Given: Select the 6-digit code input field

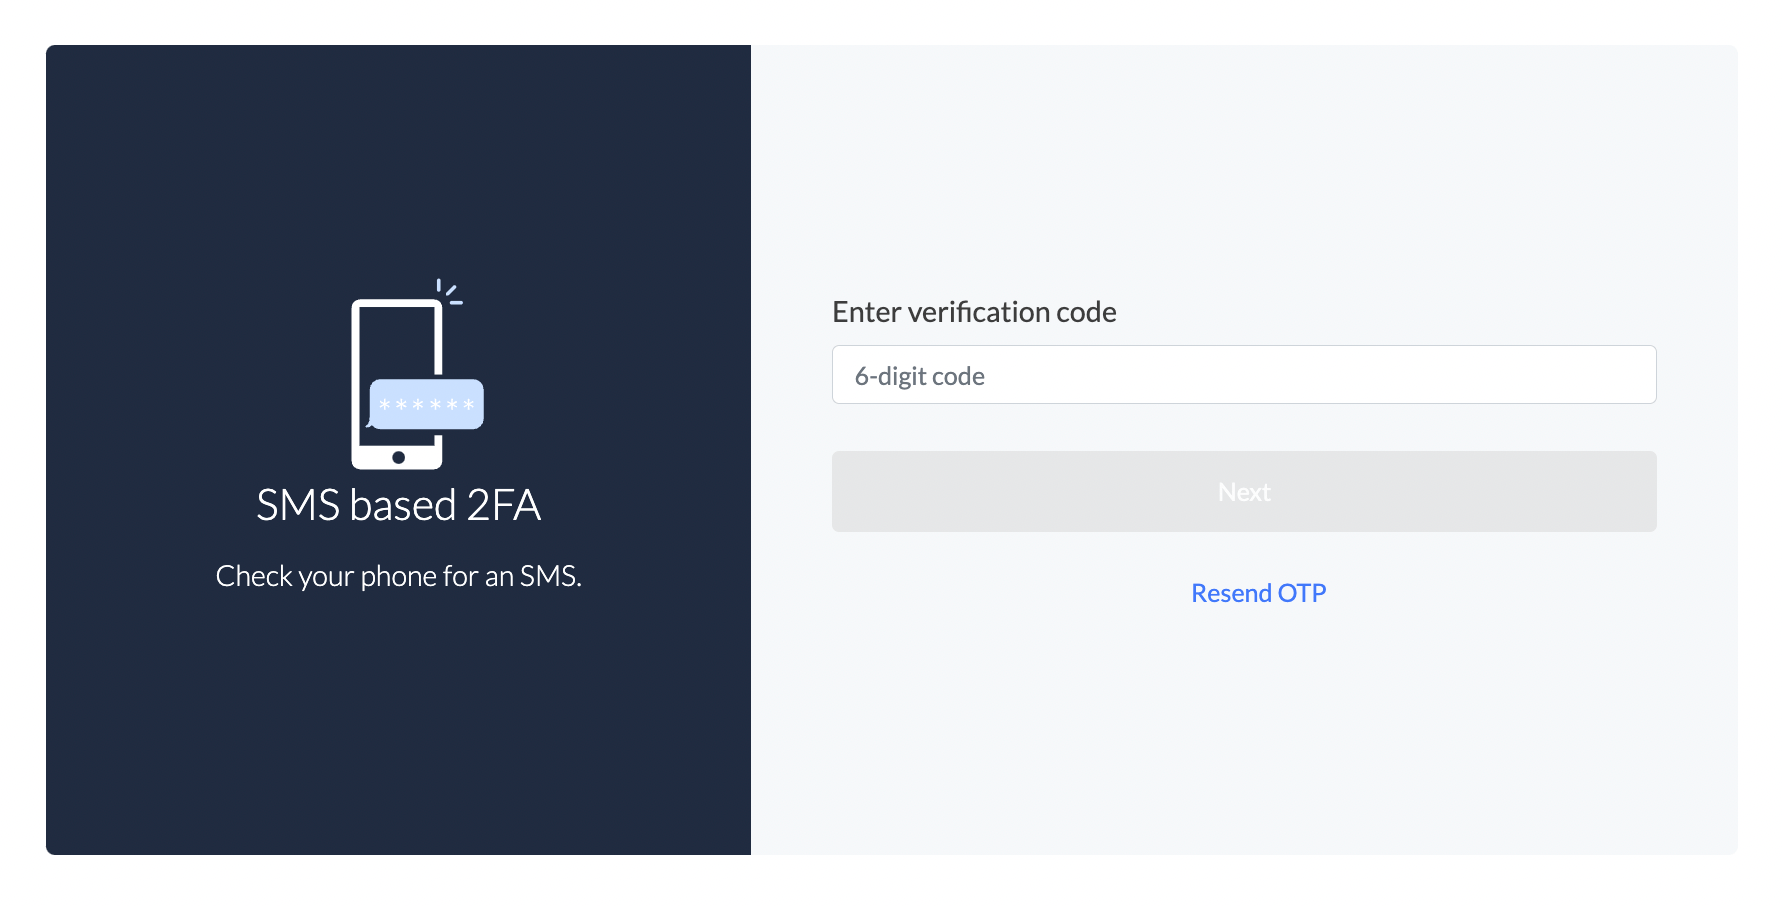Looking at the screenshot, I should [1243, 374].
